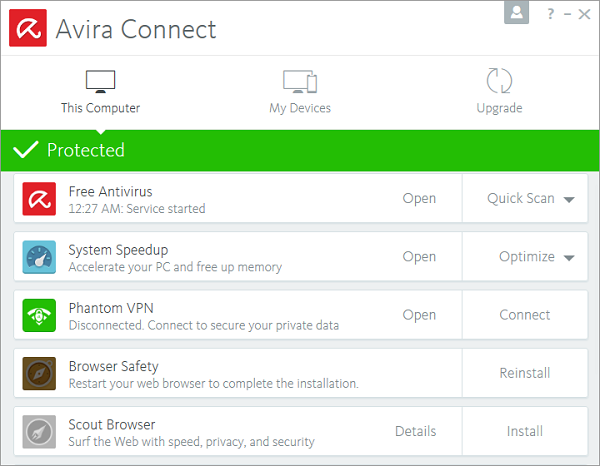Screen dimensions: 600x466
Task: Install Scout Browser
Action: (x=525, y=431)
